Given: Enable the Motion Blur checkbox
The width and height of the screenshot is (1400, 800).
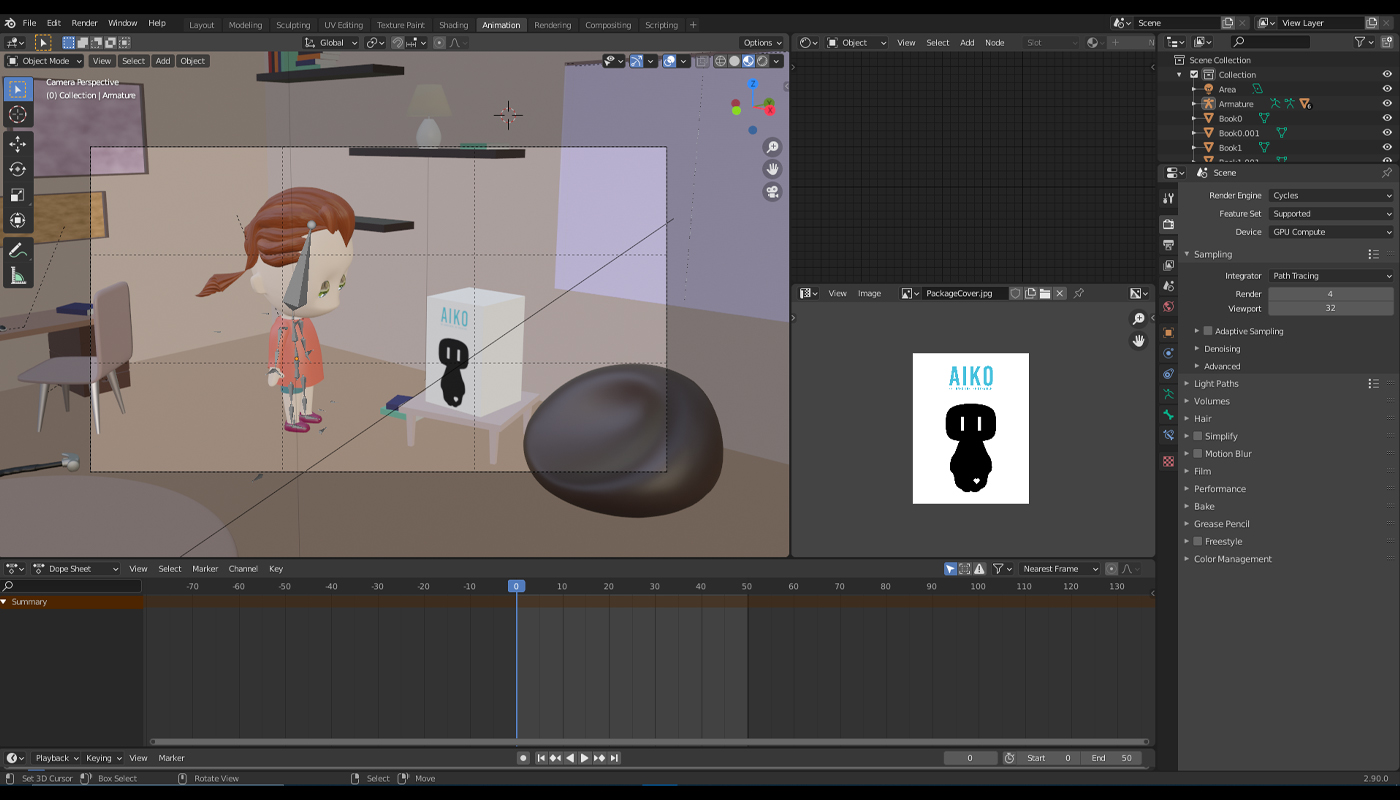Looking at the screenshot, I should (1198, 454).
